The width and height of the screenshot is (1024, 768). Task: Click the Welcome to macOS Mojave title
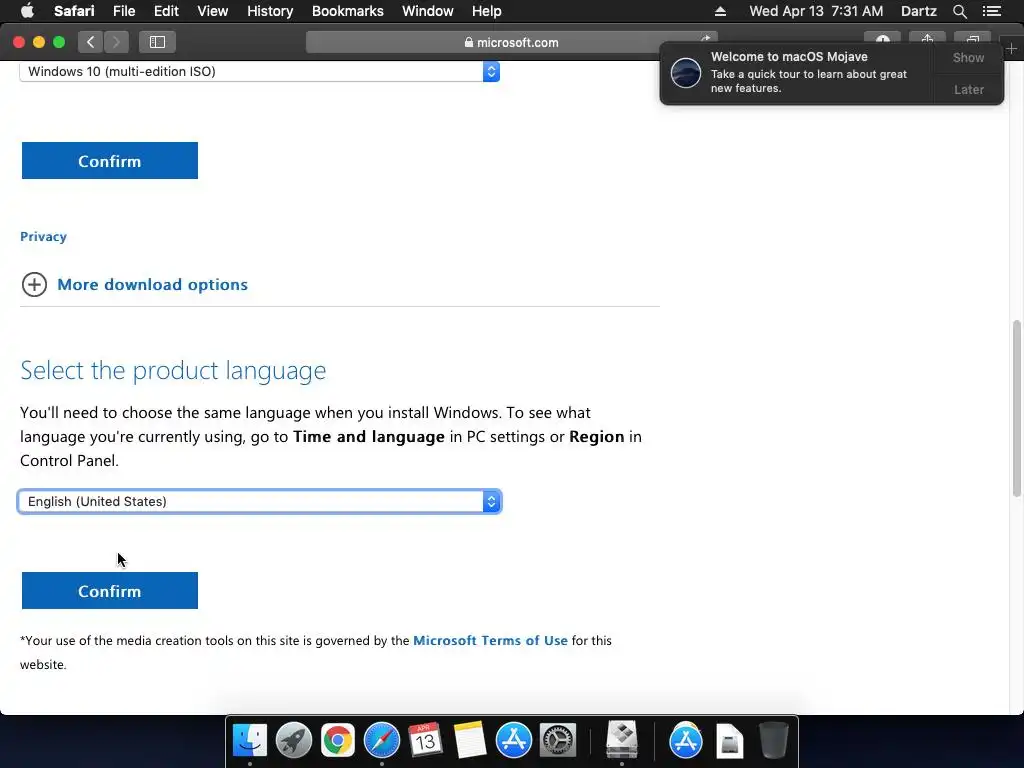(789, 57)
